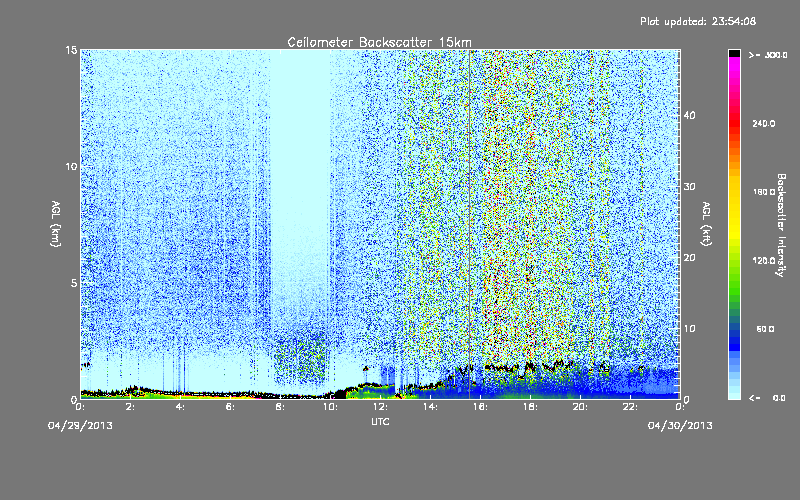Click the '22:' hour tick label
This screenshot has height=500, width=800.
631,407
